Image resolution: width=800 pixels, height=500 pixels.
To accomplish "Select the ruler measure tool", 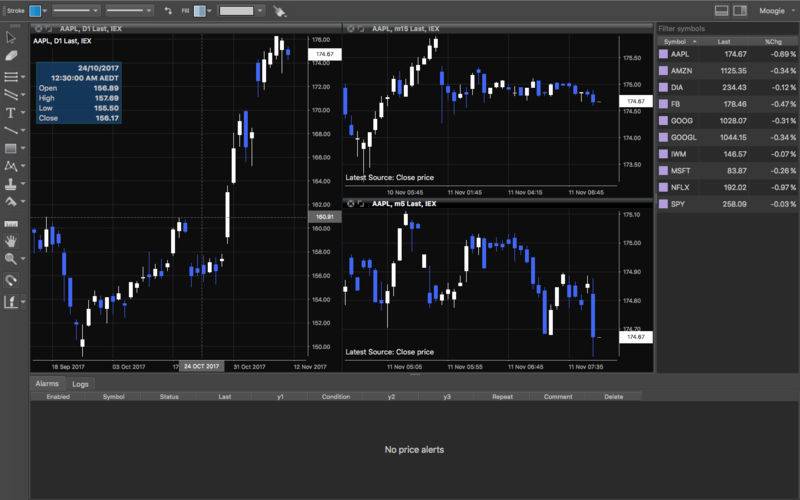I will click(x=11, y=223).
